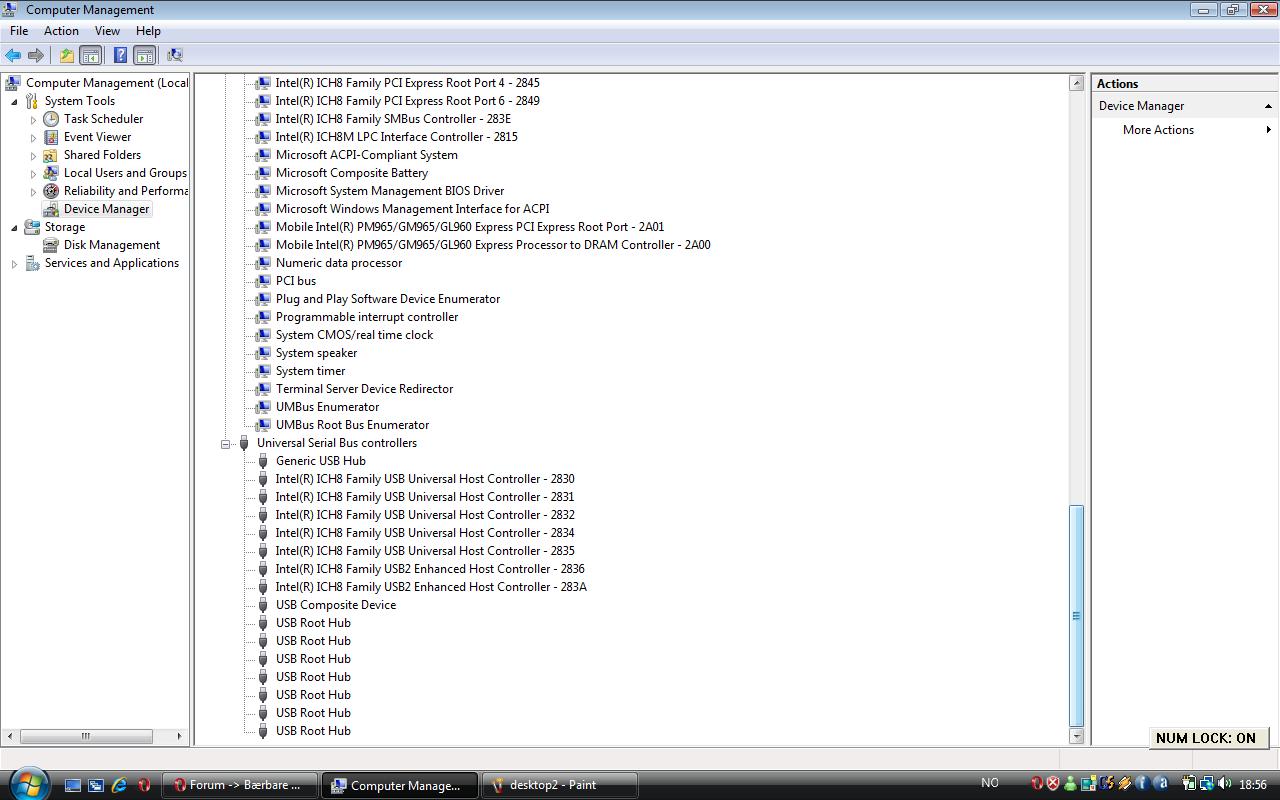Viewport: 1280px width, 800px height.
Task: Click Scan for hardware changes icon
Action: [175, 56]
